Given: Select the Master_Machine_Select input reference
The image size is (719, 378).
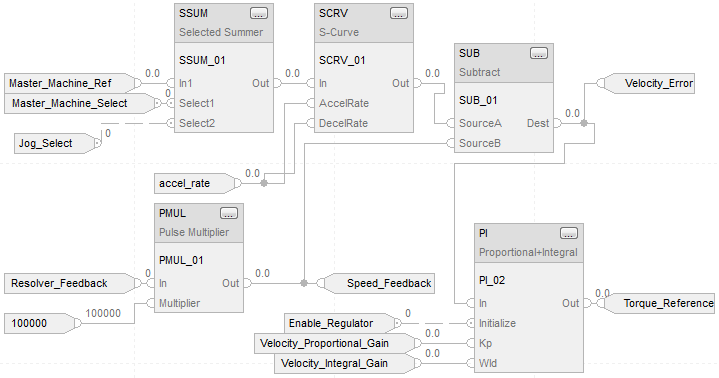Looking at the screenshot, I should coord(79,103).
